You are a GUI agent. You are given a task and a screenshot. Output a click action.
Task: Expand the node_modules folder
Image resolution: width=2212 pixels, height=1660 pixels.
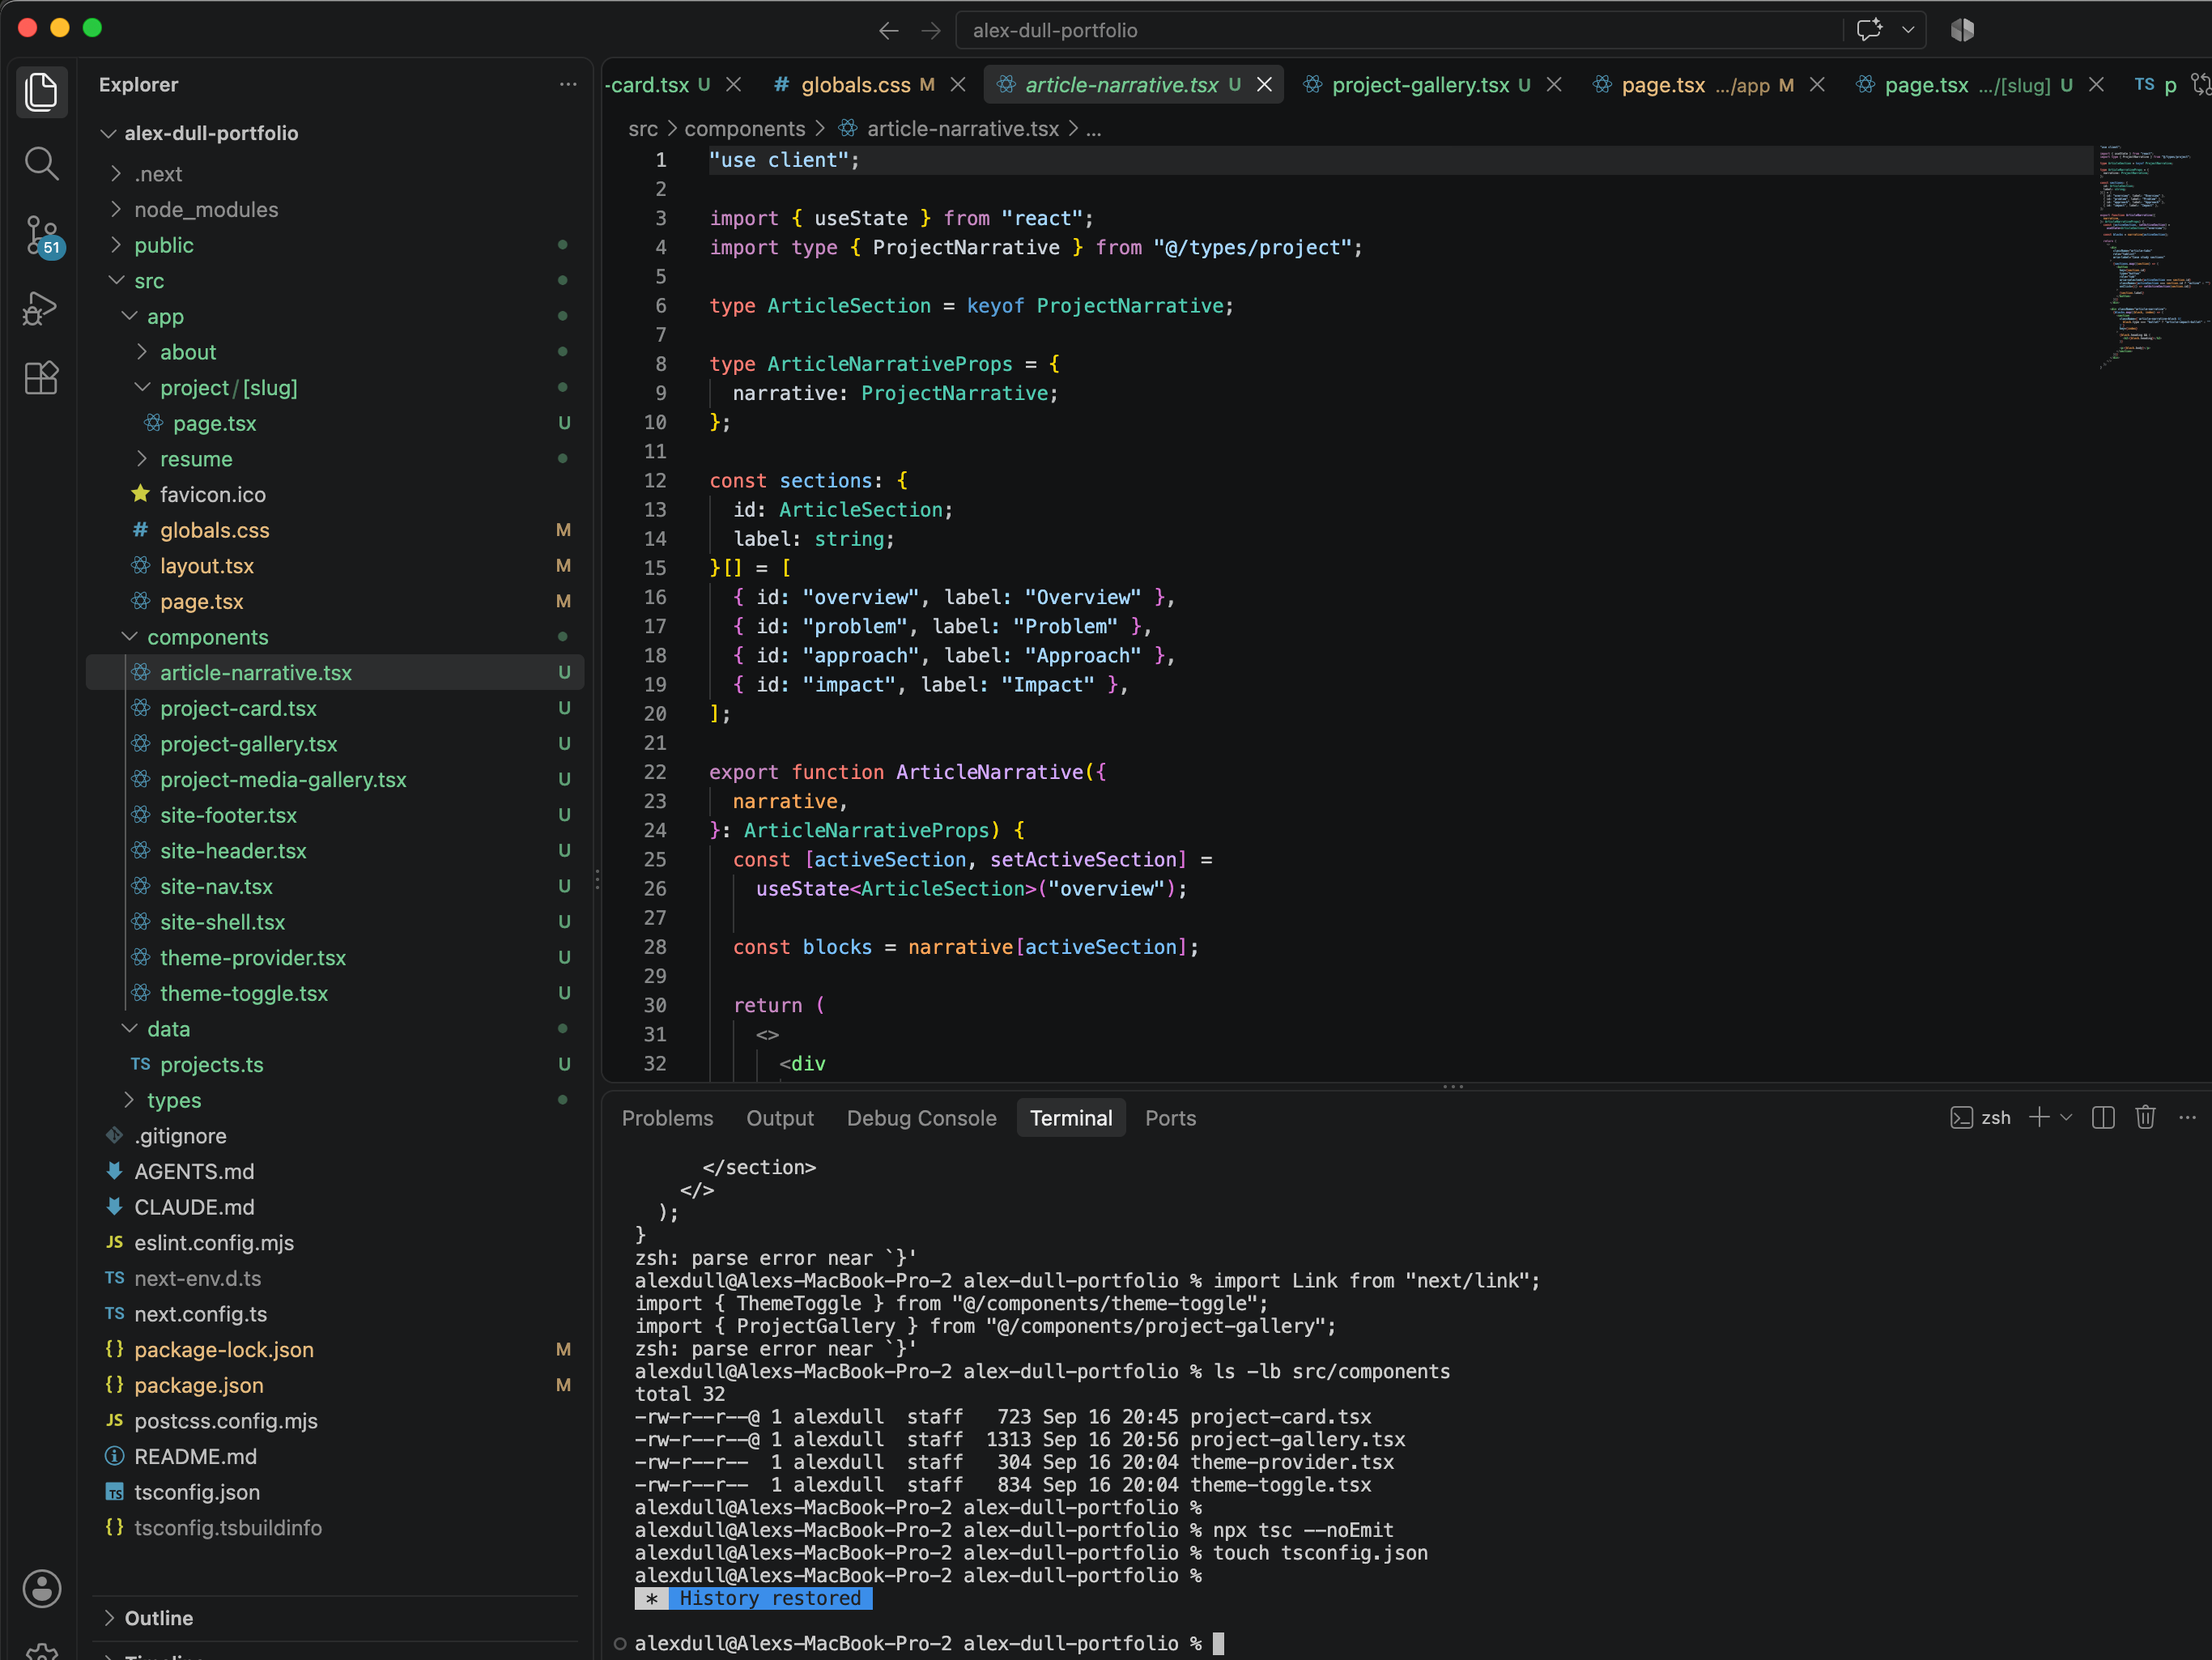117,209
